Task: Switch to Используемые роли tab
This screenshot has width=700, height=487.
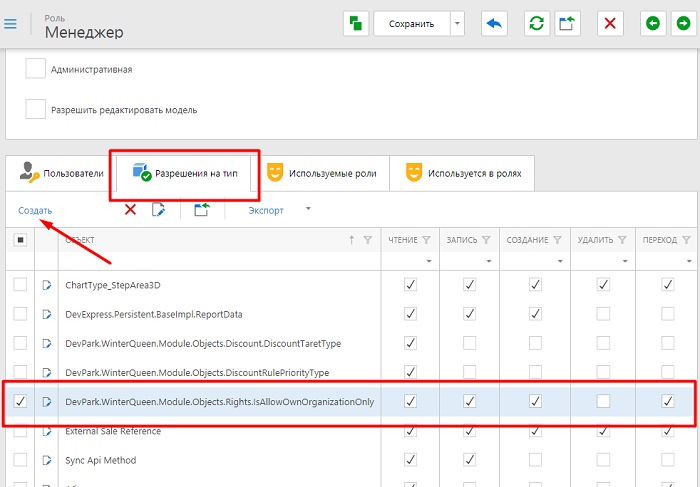Action: 321,173
